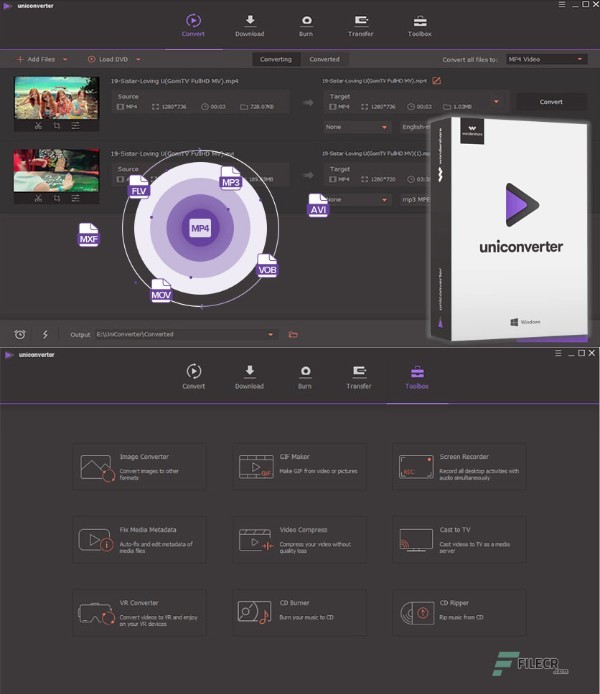
Task: Open the MP4 Video format dropdown
Action: click(x=546, y=59)
